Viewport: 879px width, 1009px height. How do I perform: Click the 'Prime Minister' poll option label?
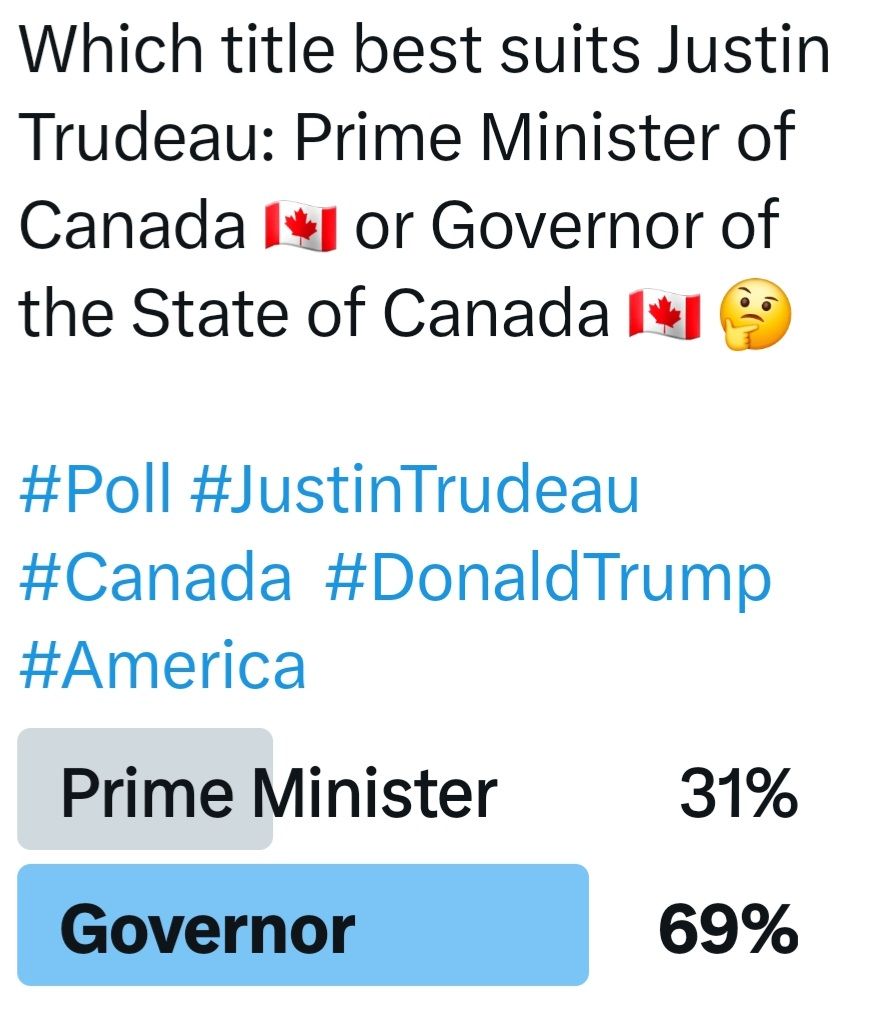[x=278, y=795]
